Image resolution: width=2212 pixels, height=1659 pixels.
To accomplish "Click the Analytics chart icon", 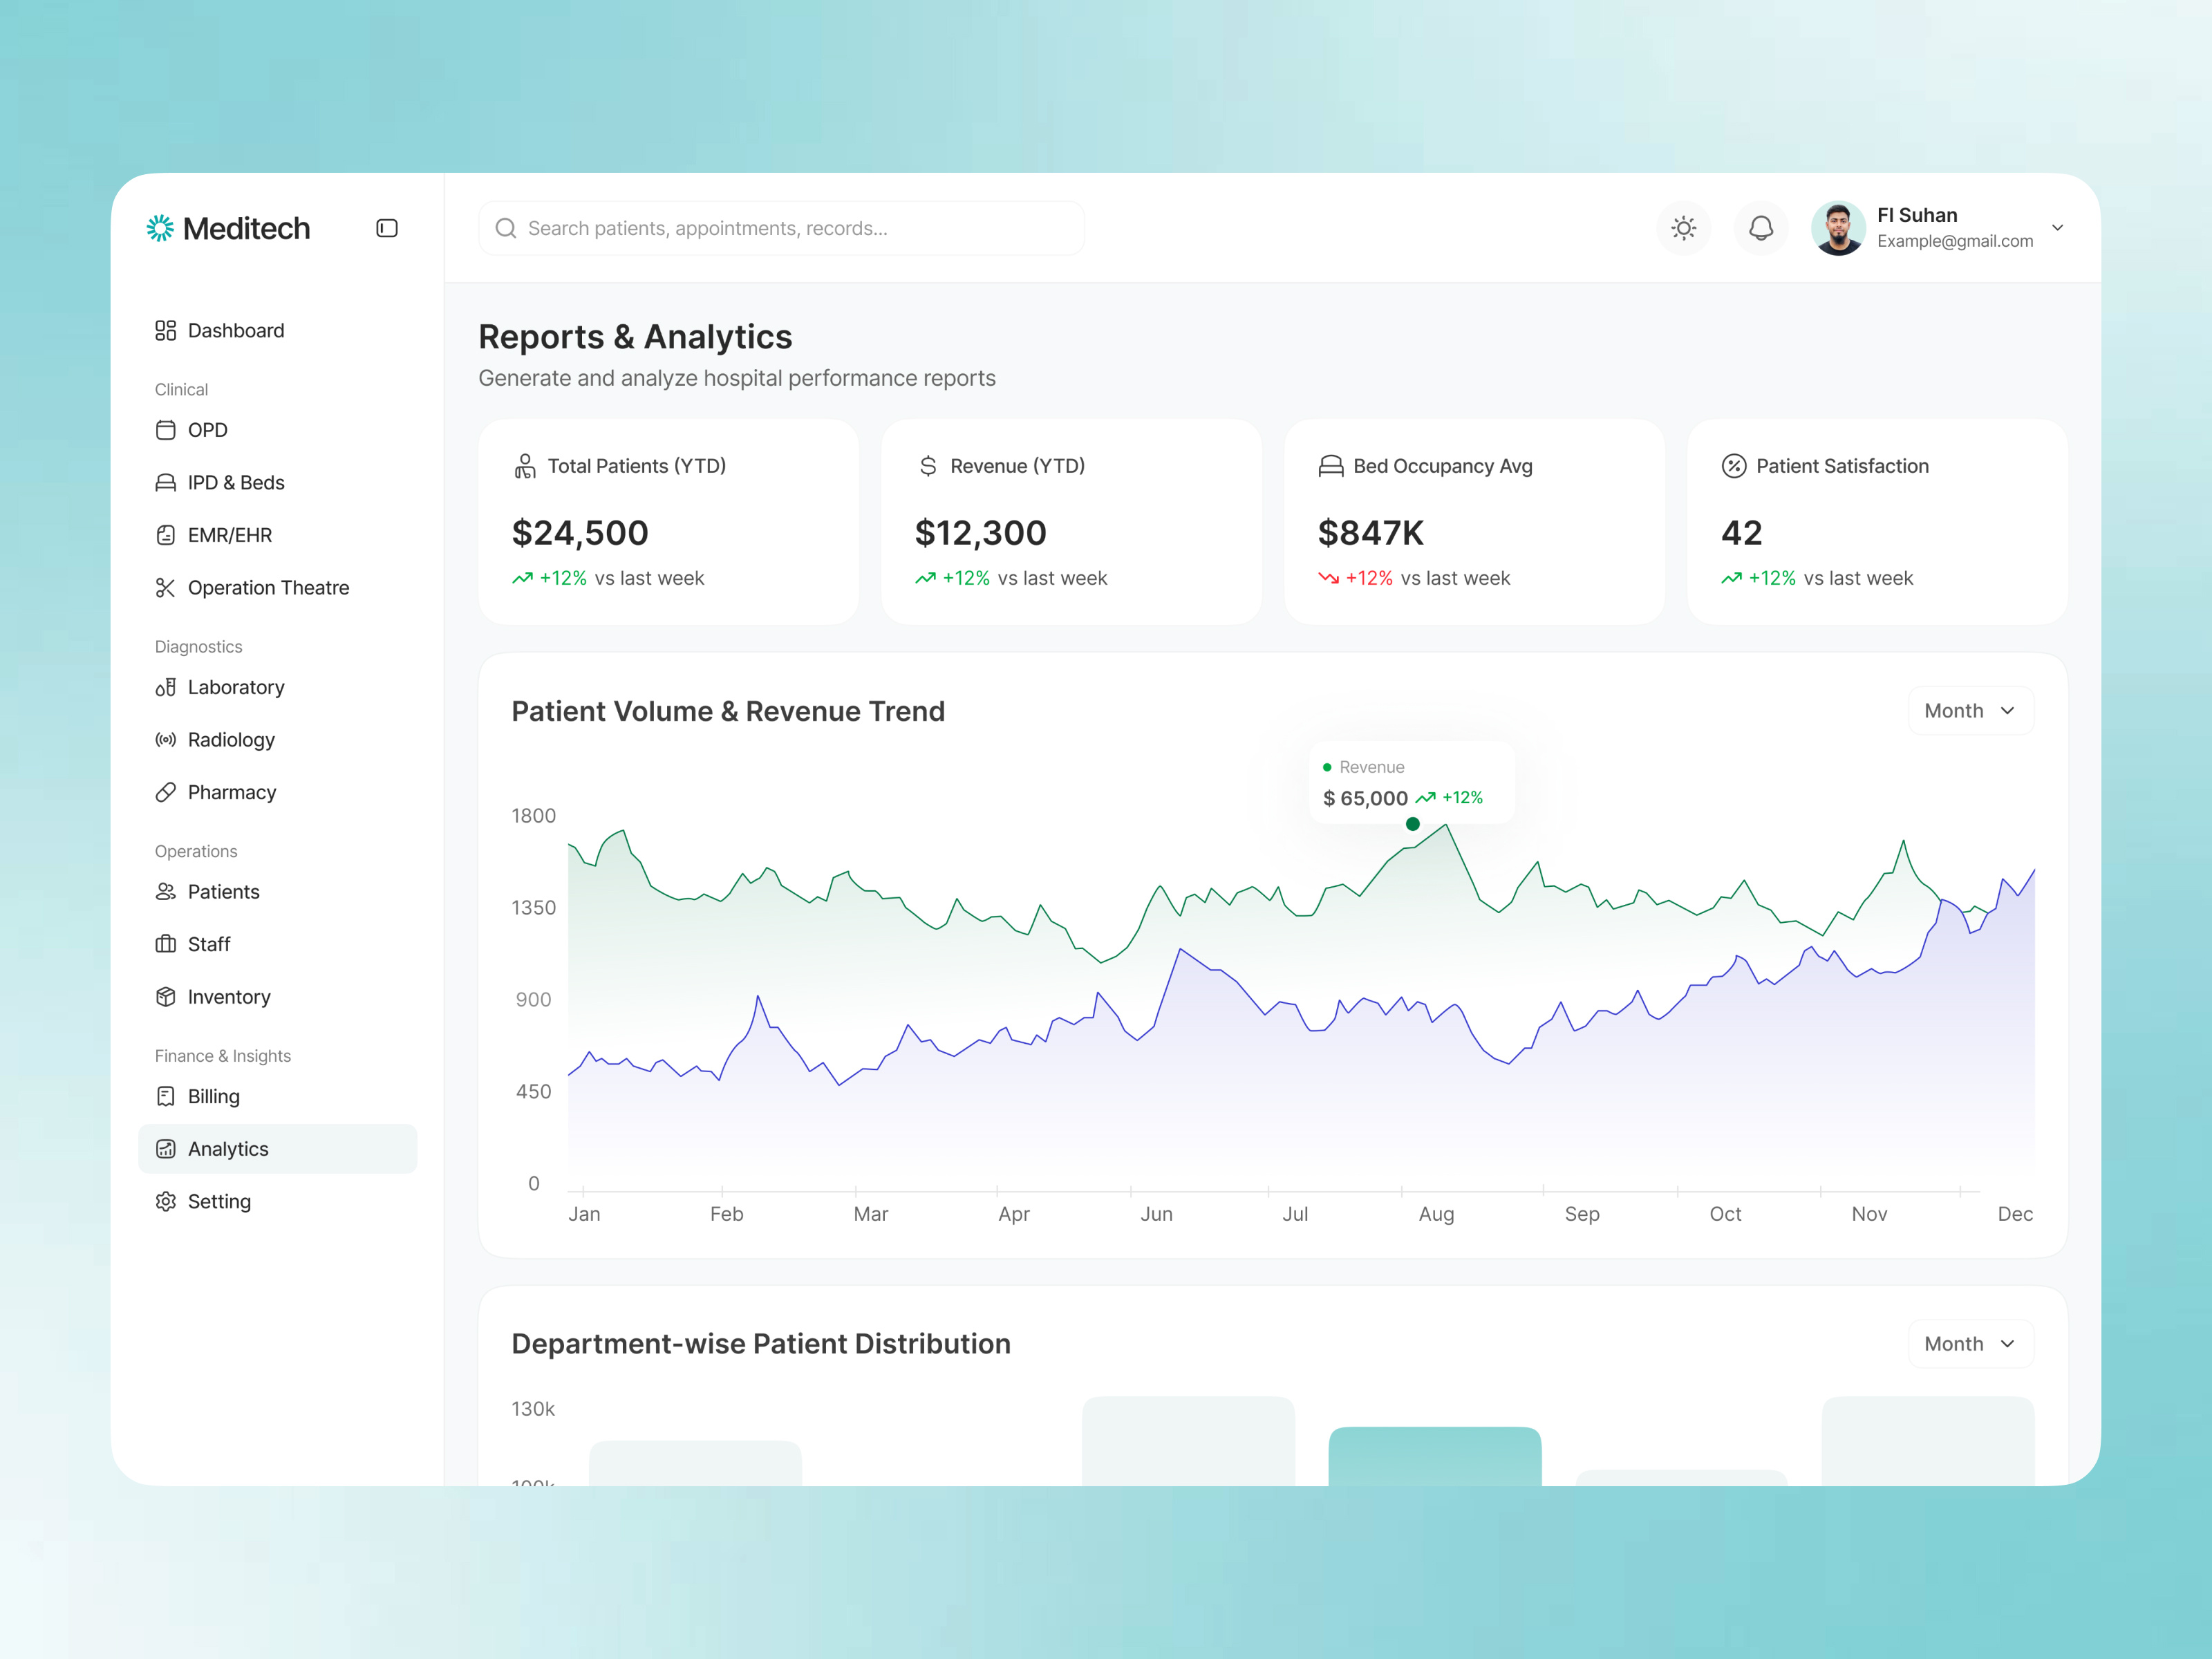I will click(x=166, y=1149).
